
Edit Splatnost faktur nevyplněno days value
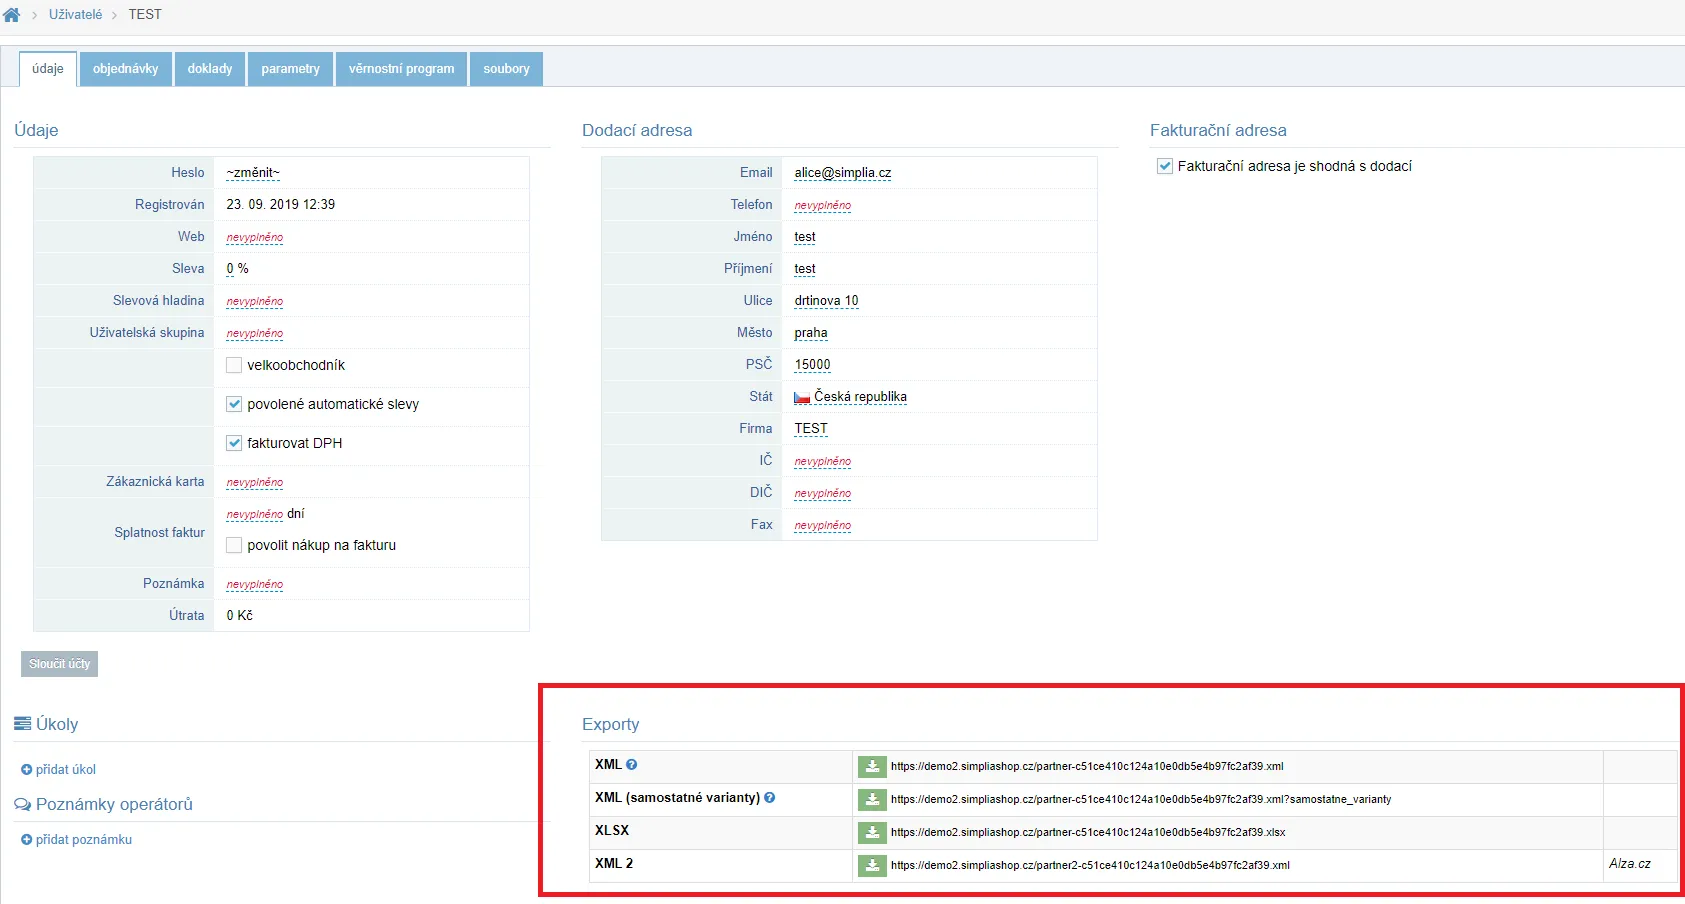[x=255, y=514]
